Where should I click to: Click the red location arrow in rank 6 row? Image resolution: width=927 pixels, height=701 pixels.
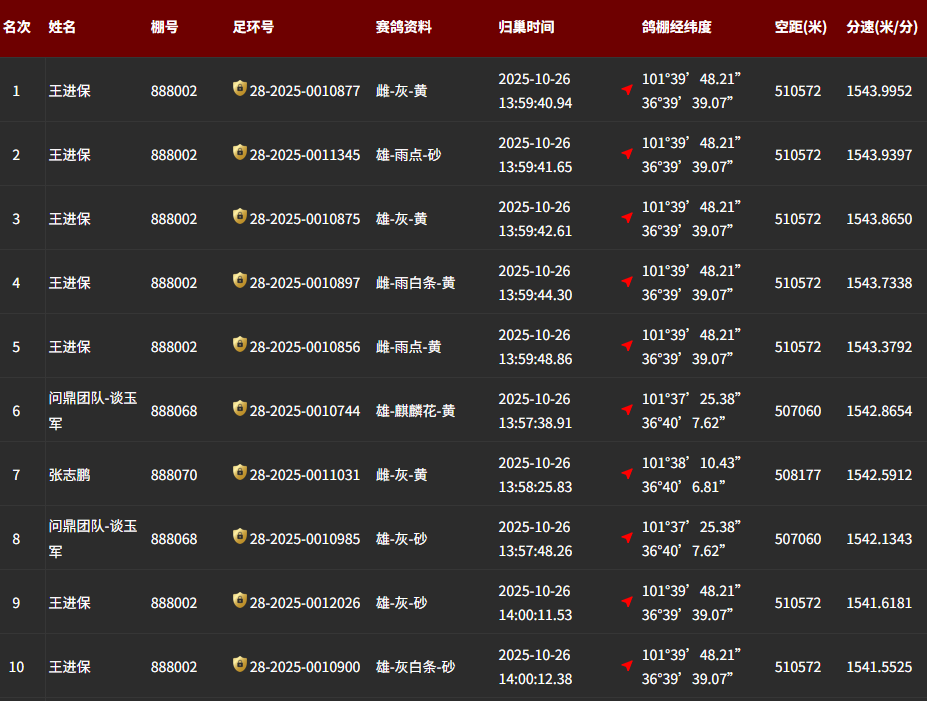[x=627, y=410]
